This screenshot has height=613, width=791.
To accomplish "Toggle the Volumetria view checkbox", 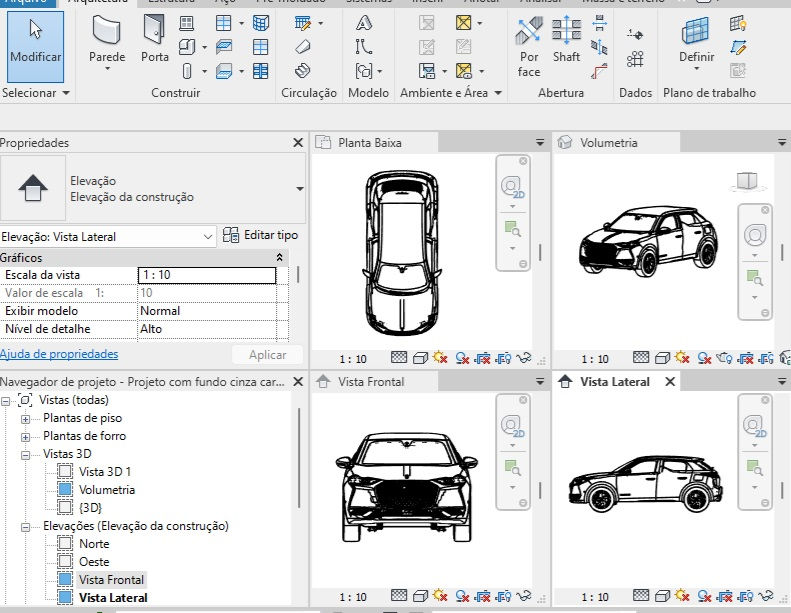I will [x=65, y=489].
